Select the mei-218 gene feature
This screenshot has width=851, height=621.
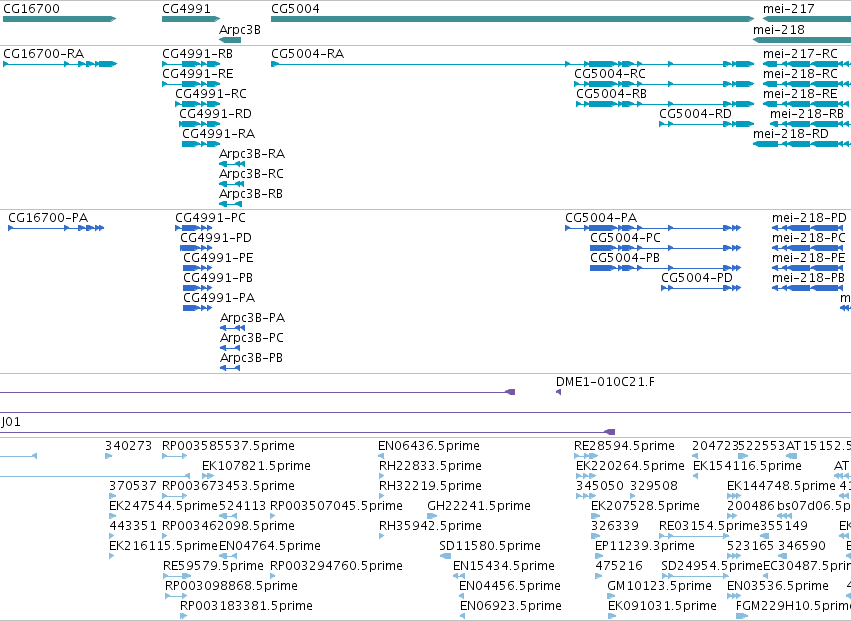tap(802, 40)
